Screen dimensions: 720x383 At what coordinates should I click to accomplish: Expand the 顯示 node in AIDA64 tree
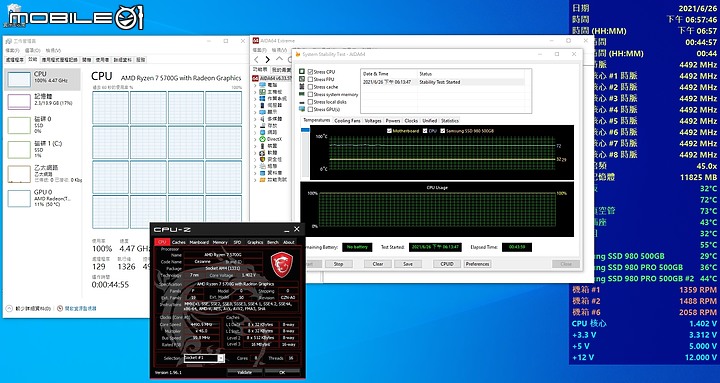(x=255, y=112)
